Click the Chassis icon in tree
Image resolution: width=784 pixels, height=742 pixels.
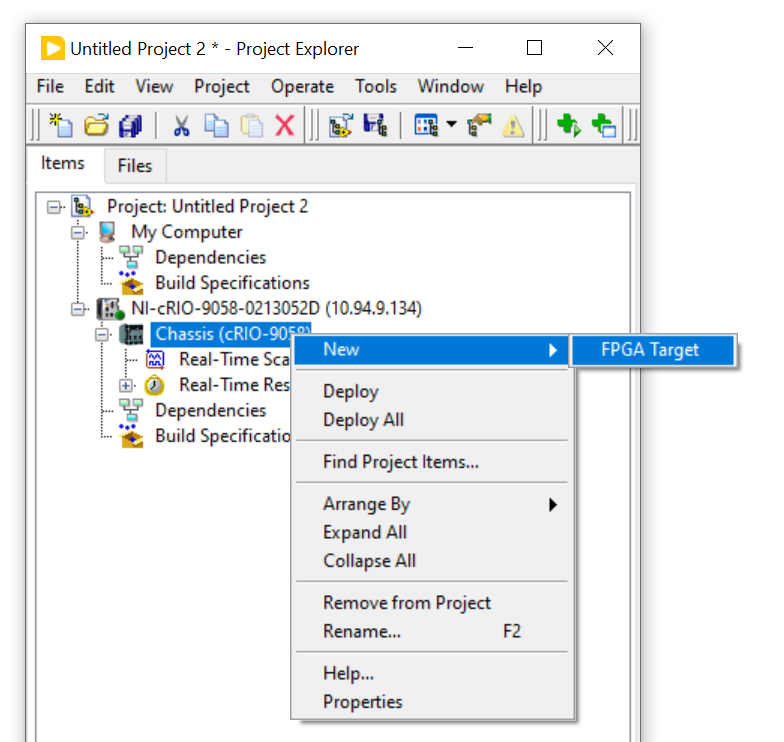tap(132, 334)
